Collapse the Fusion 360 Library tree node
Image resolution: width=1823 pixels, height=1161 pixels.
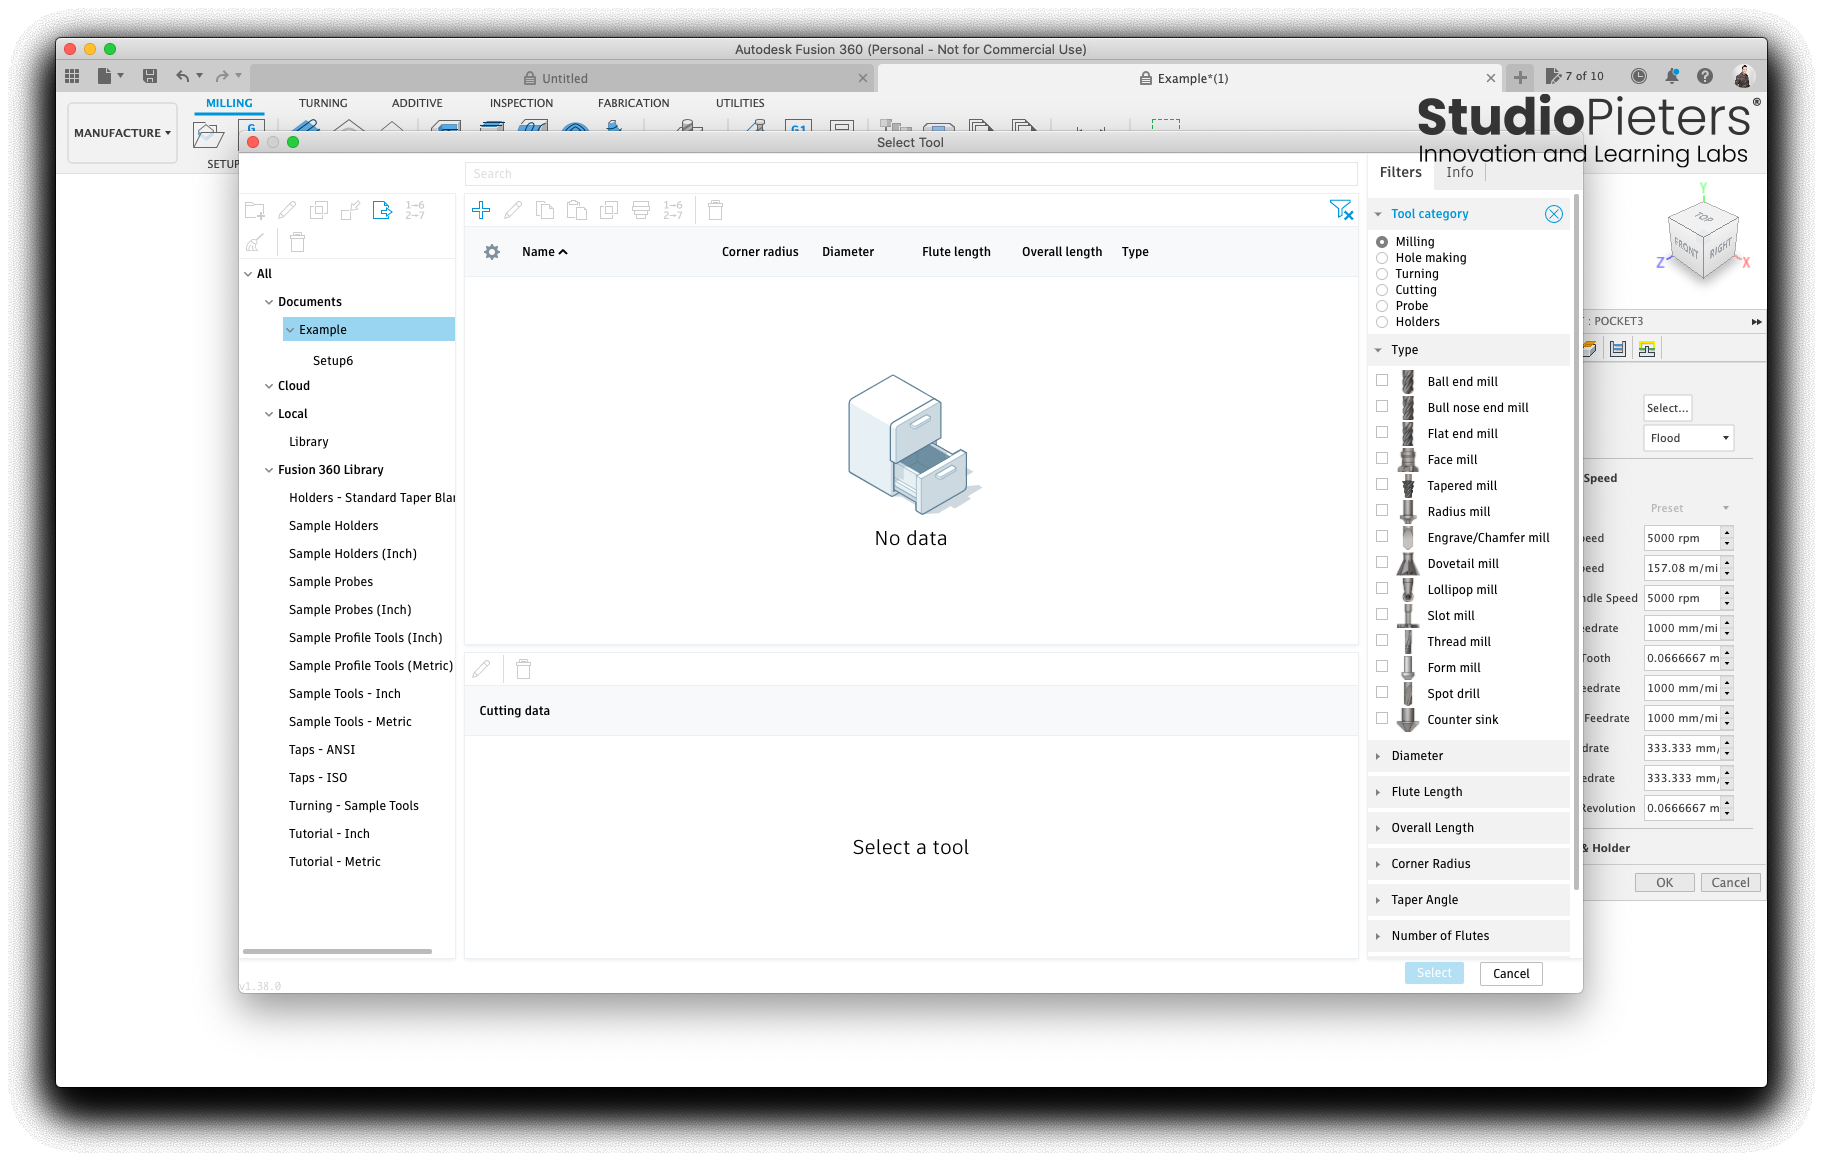tap(269, 470)
